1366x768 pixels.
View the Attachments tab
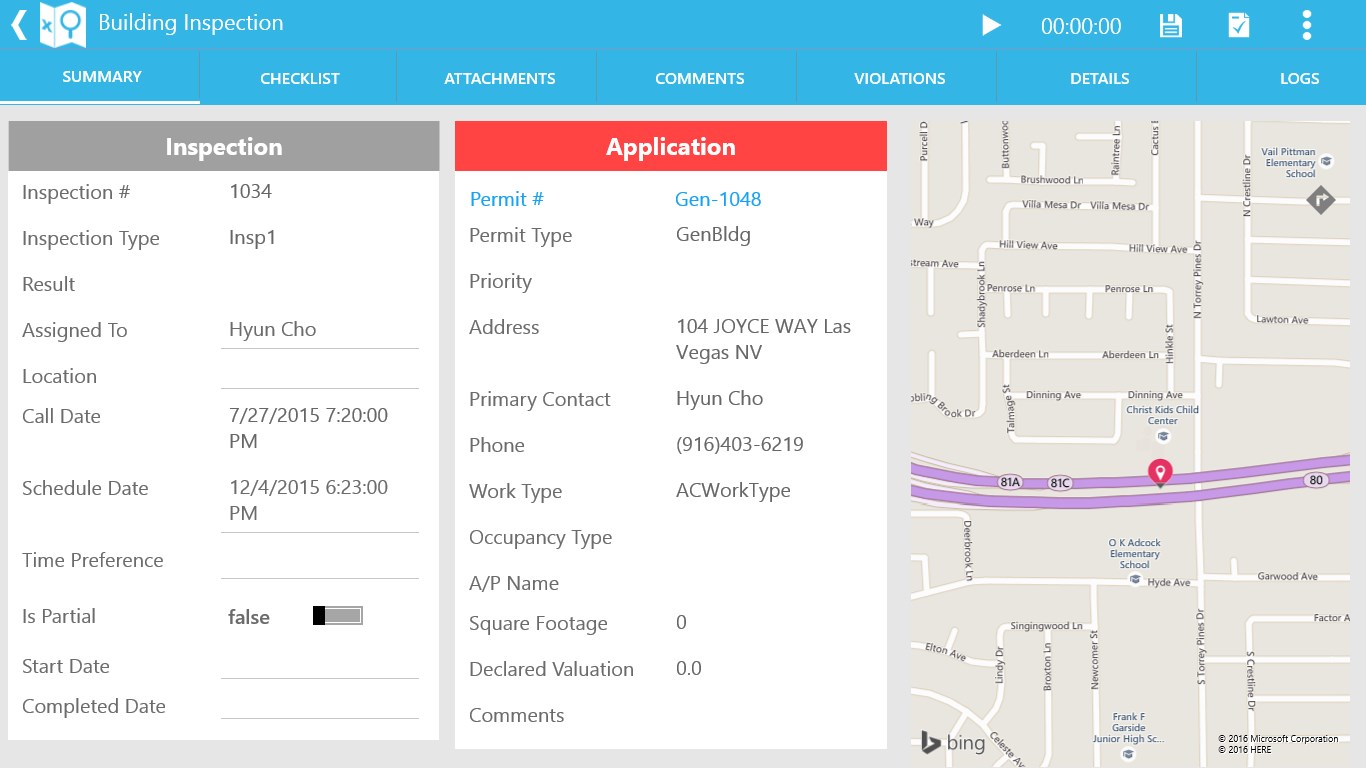[x=499, y=77]
